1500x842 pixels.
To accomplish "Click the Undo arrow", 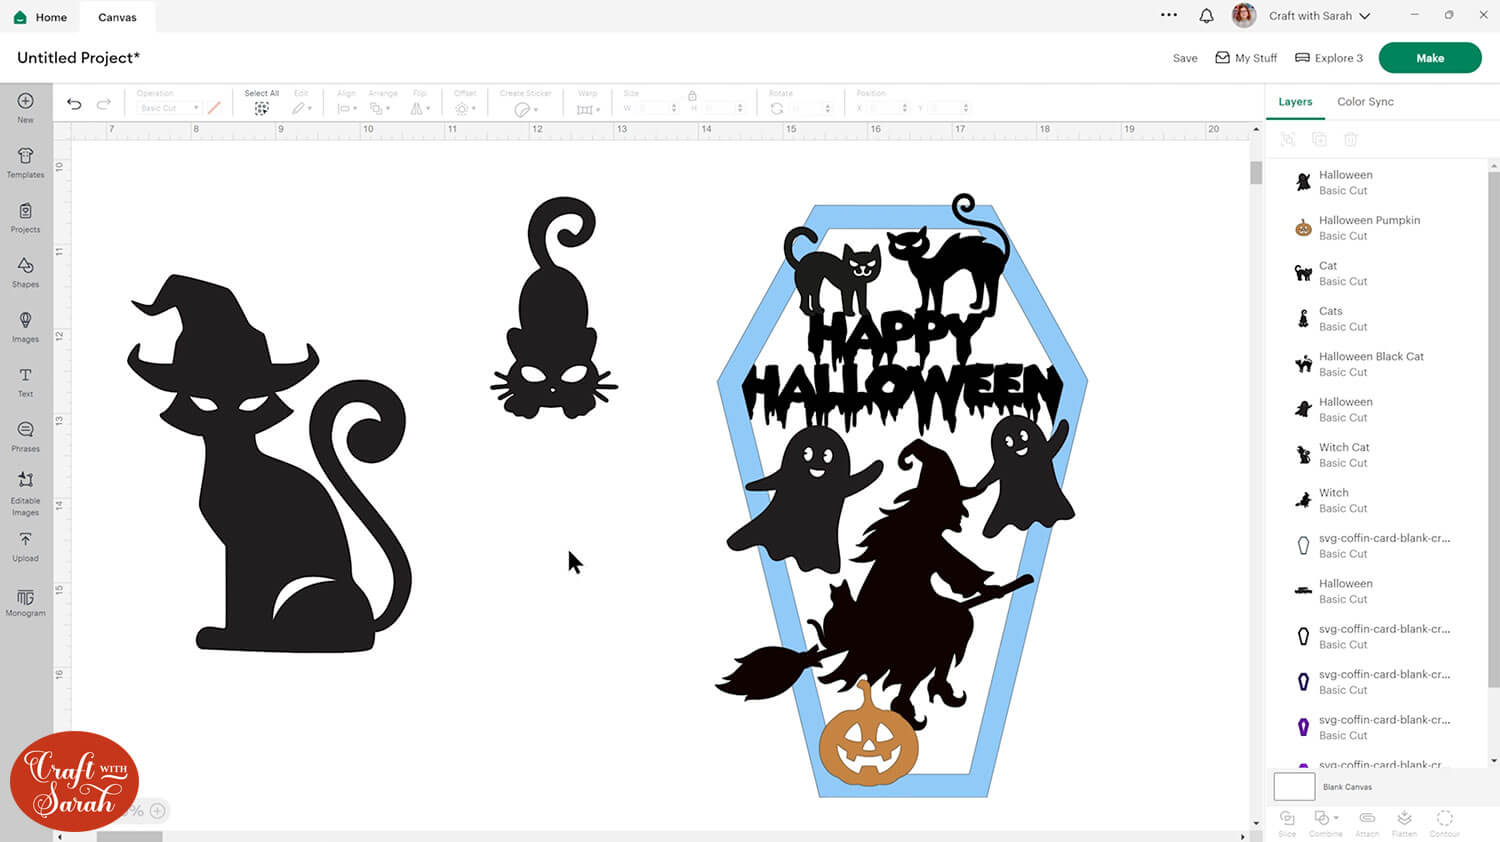I will 74,104.
